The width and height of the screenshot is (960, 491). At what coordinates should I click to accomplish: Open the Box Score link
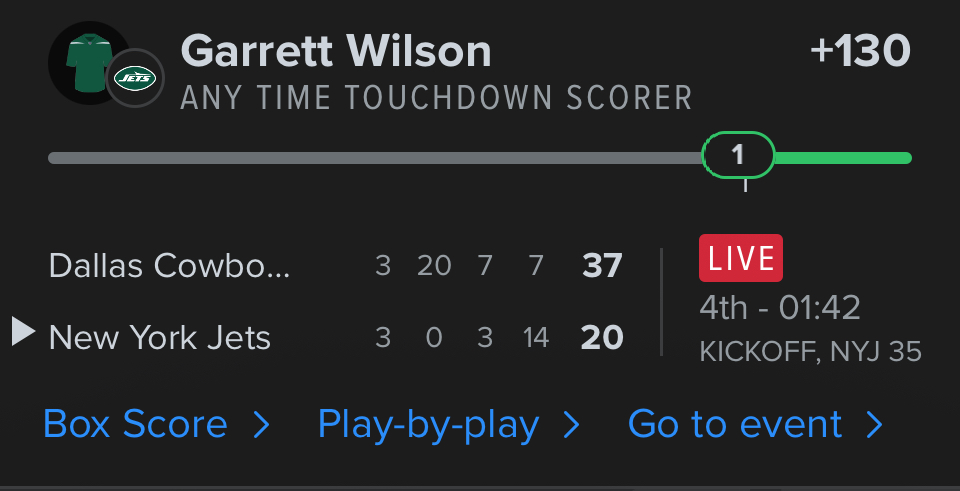tap(135, 425)
